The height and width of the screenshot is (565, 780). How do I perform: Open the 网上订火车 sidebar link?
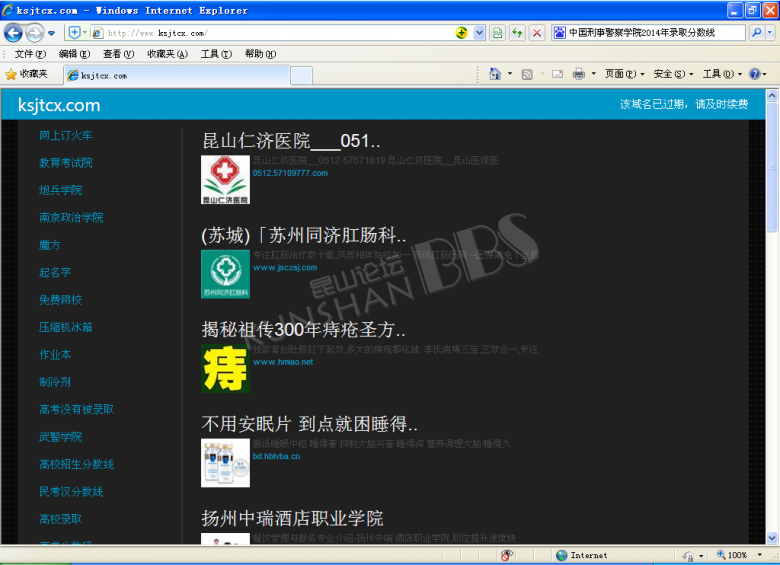66,135
